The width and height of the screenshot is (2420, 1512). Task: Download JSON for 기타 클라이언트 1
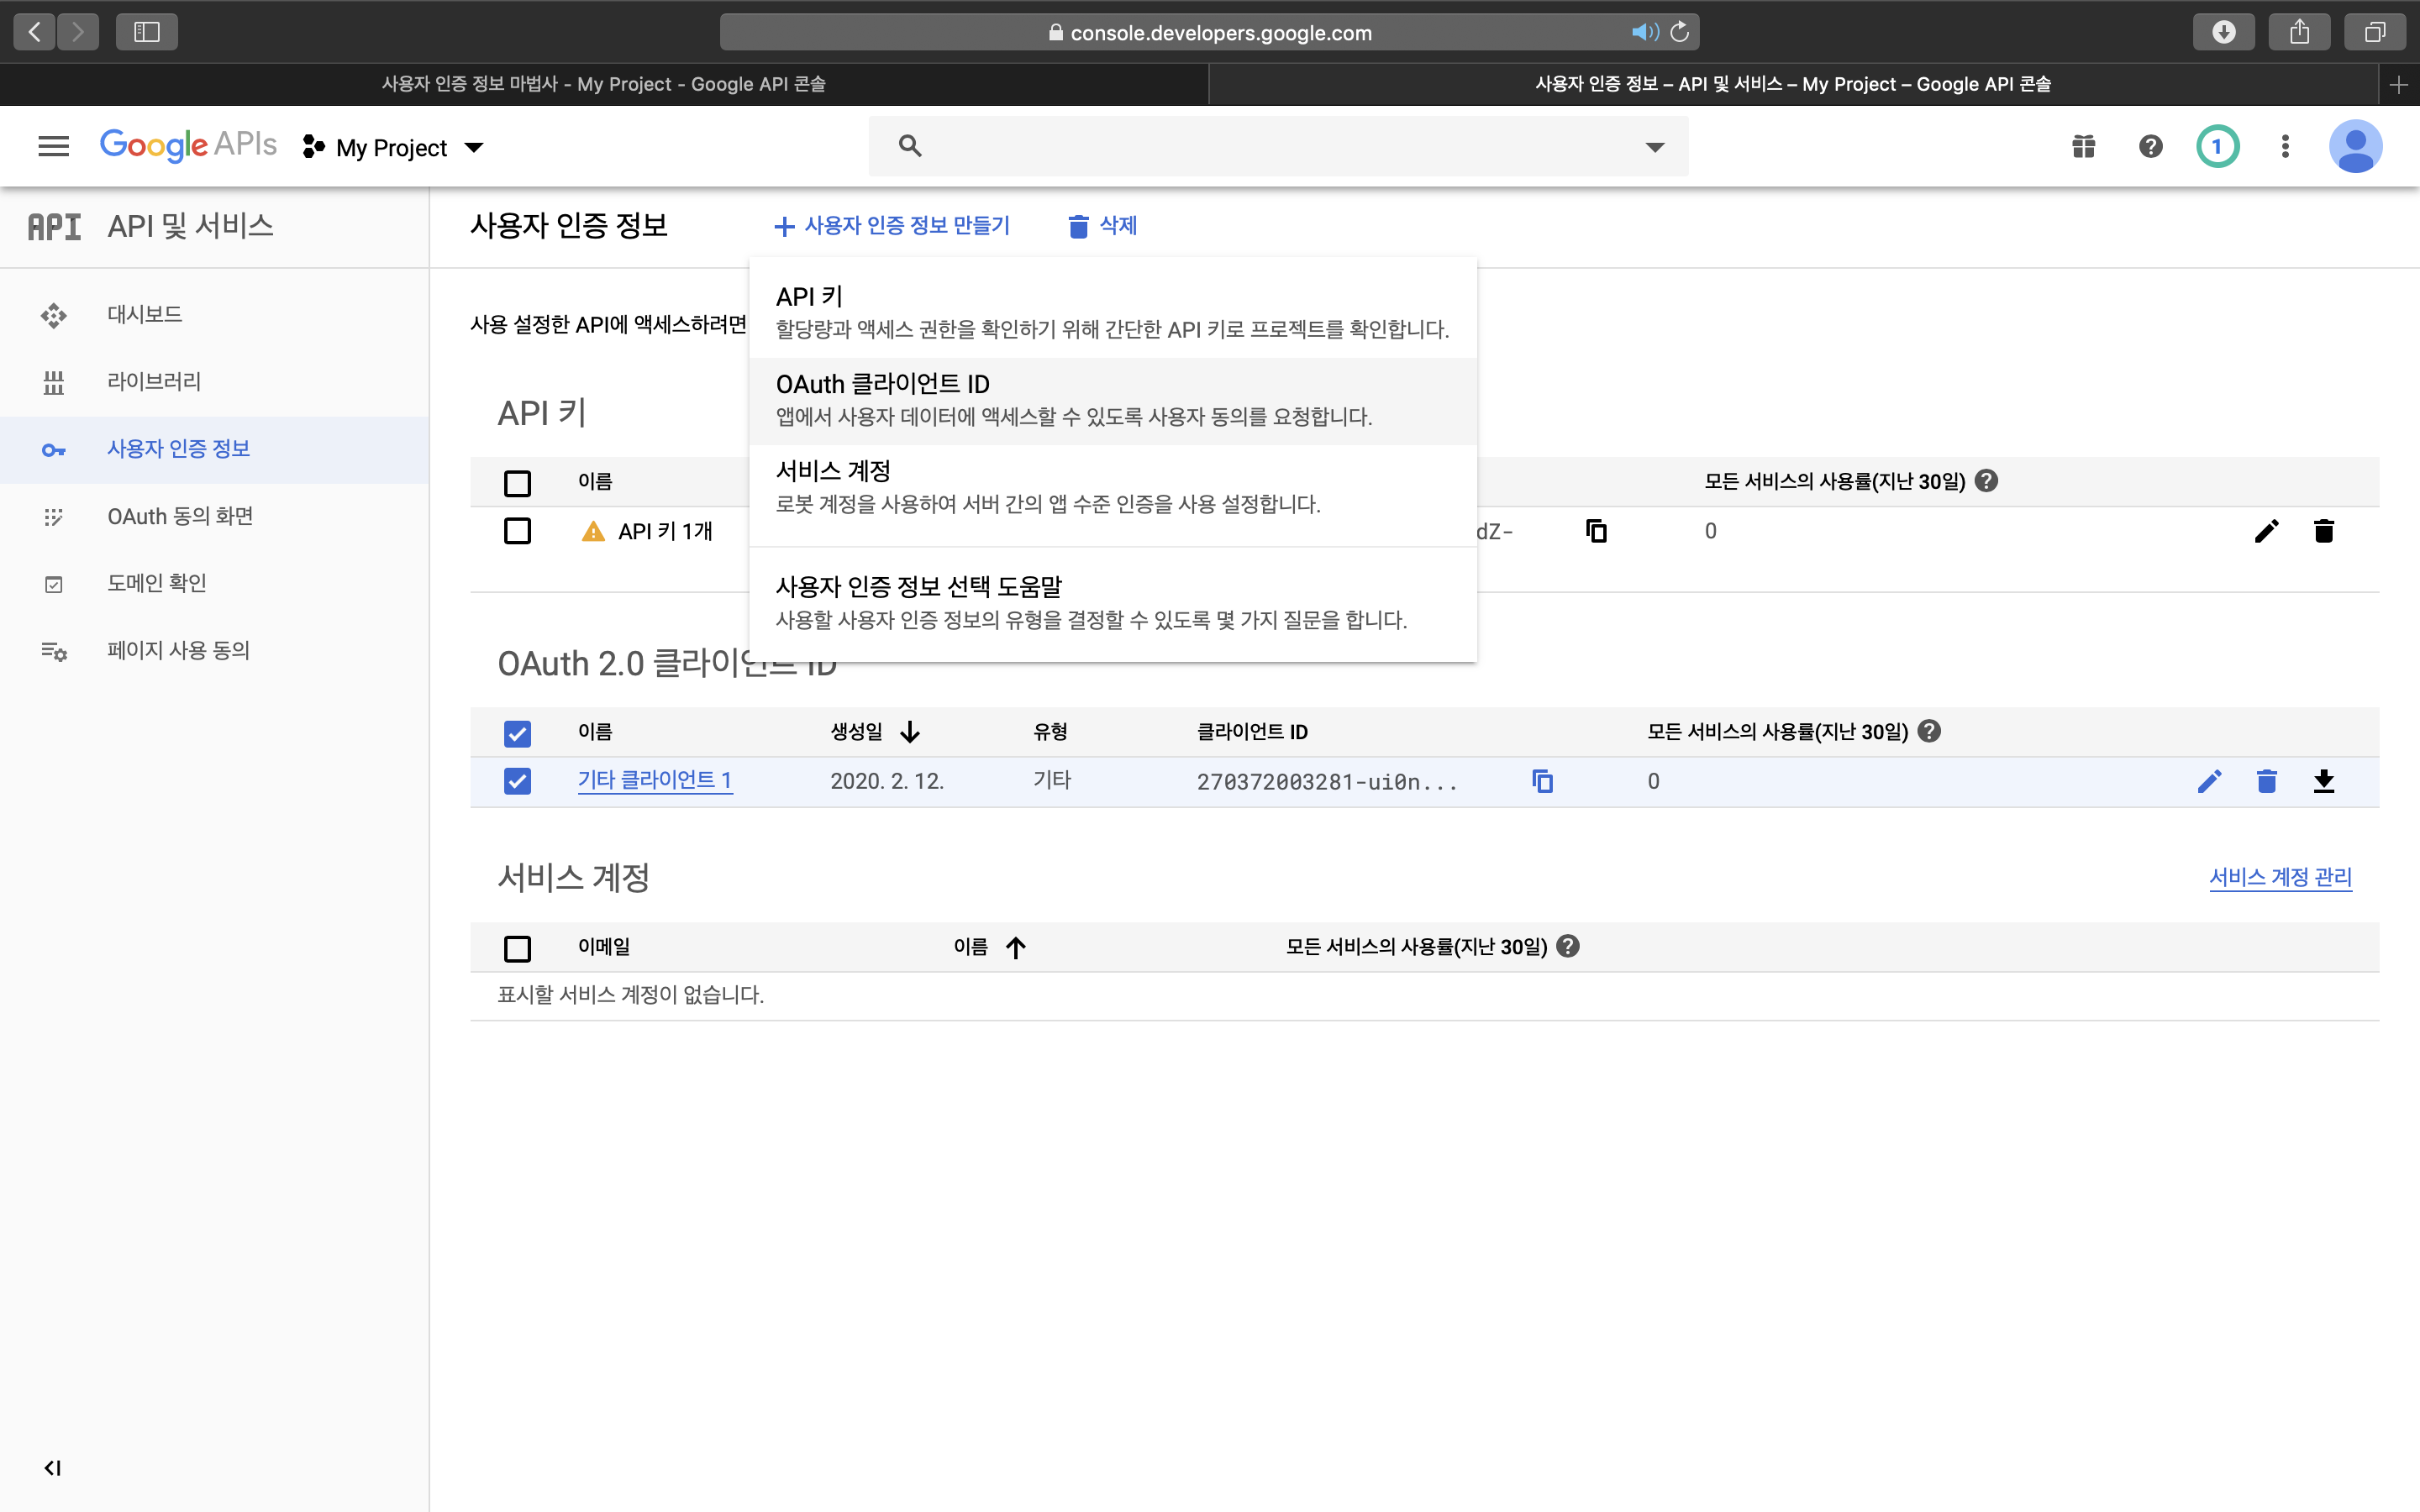click(2323, 781)
